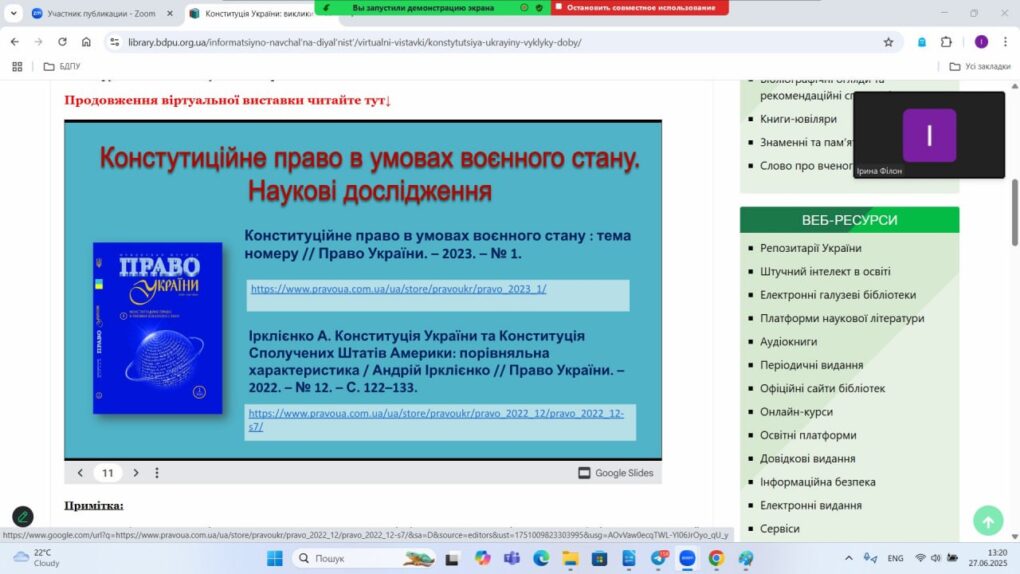
Task: Open Task View from the taskbar
Action: [x=451, y=558]
